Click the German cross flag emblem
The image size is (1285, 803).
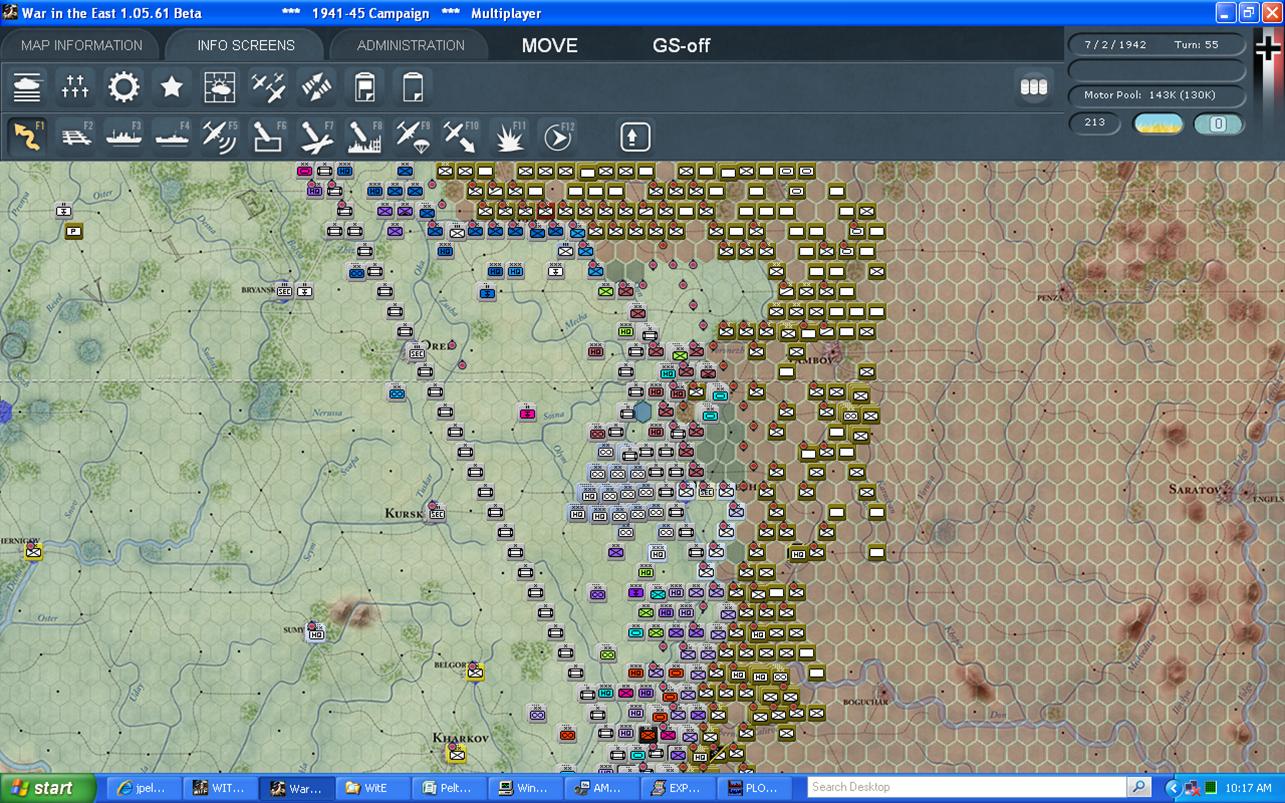point(1267,49)
